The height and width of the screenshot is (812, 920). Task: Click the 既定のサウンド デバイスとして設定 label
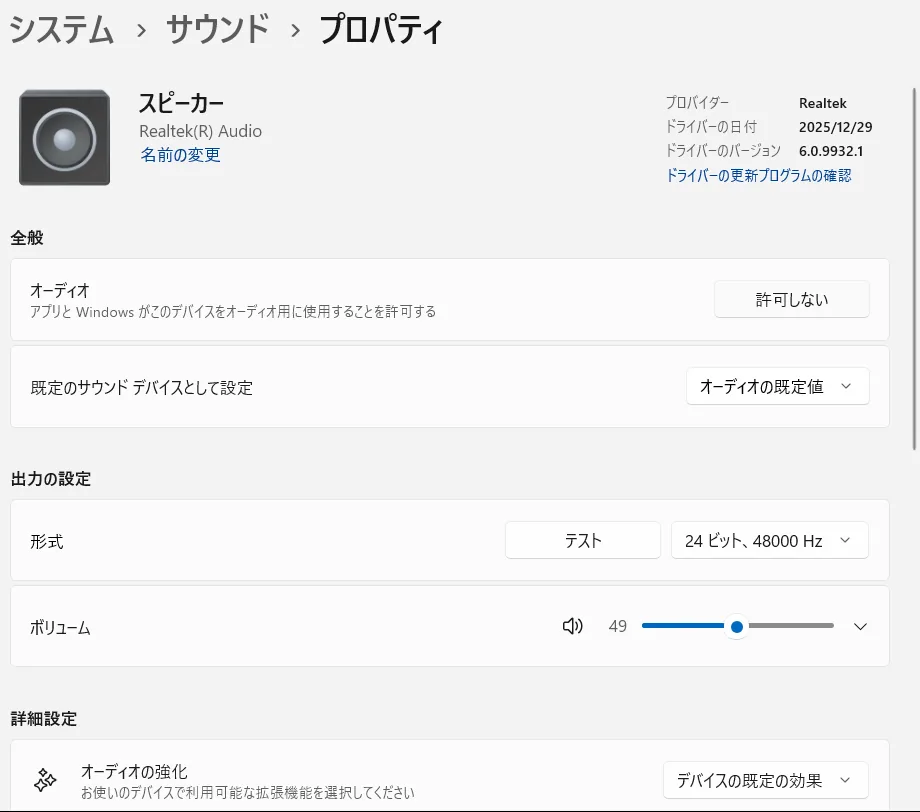point(141,387)
